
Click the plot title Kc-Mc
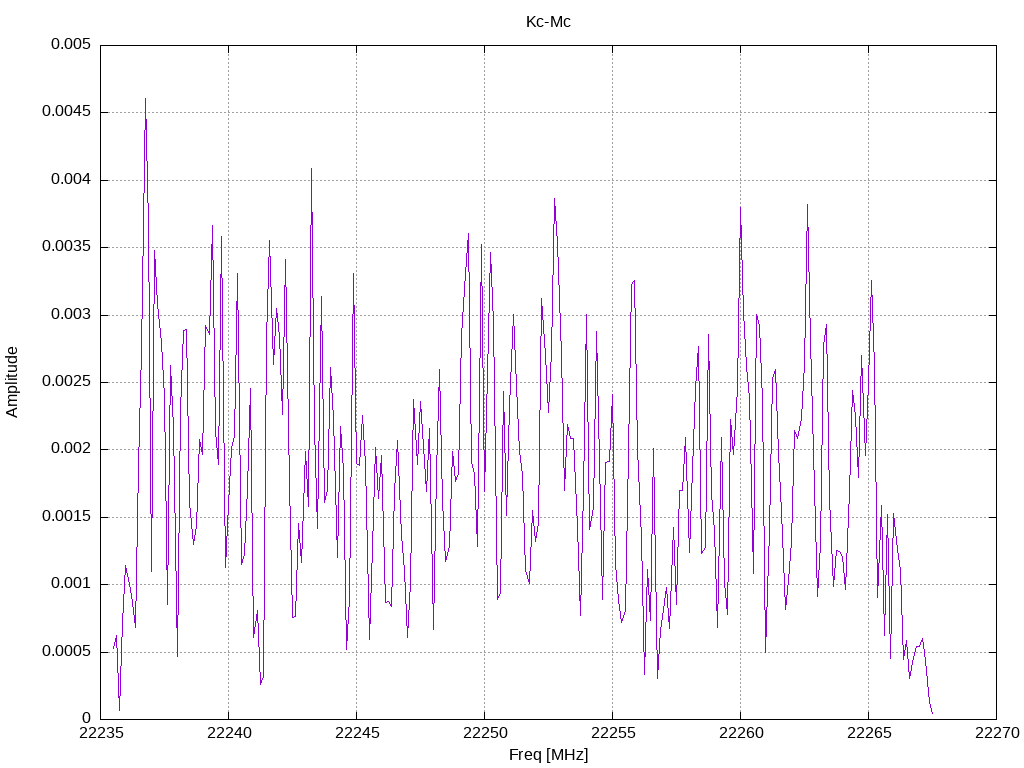548,22
